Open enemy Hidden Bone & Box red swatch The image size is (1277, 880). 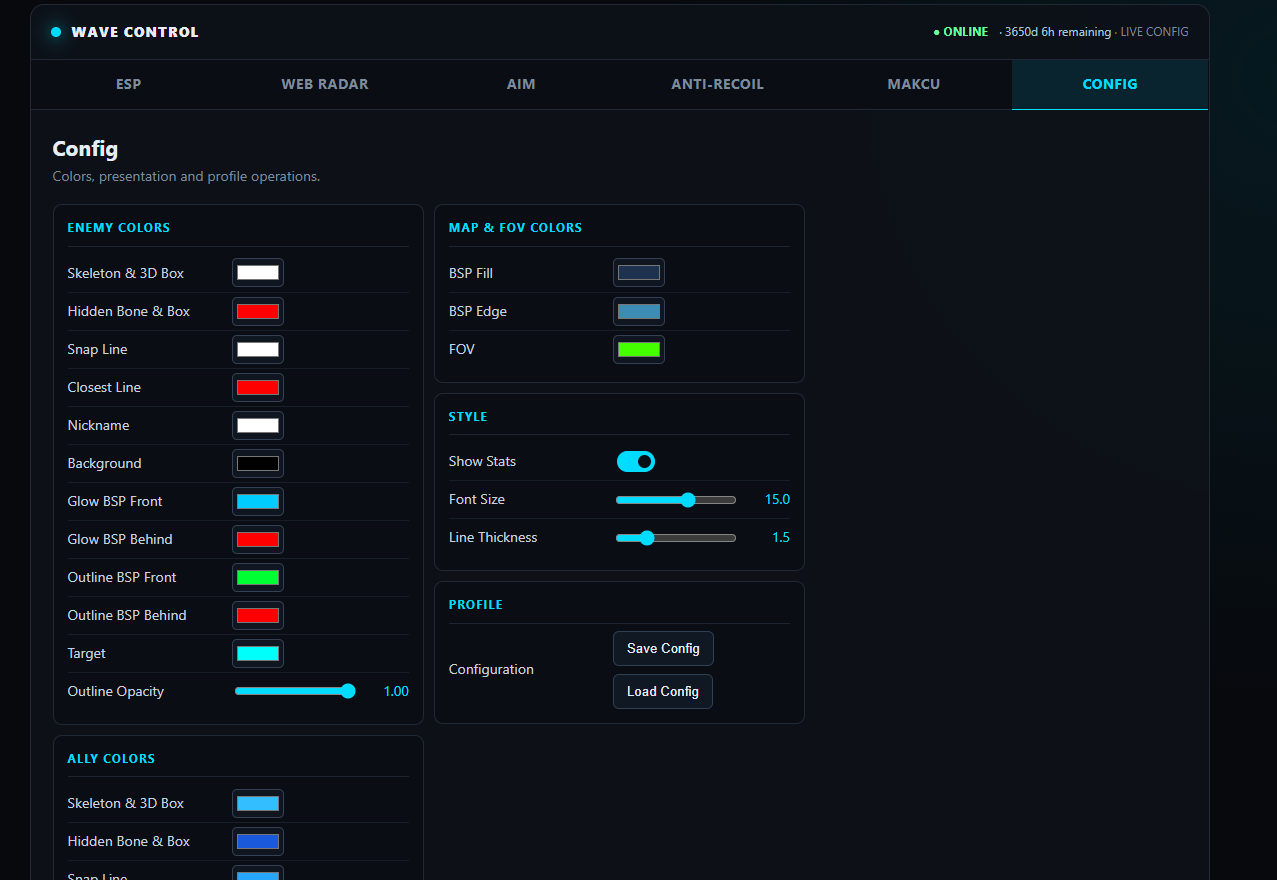[258, 311]
